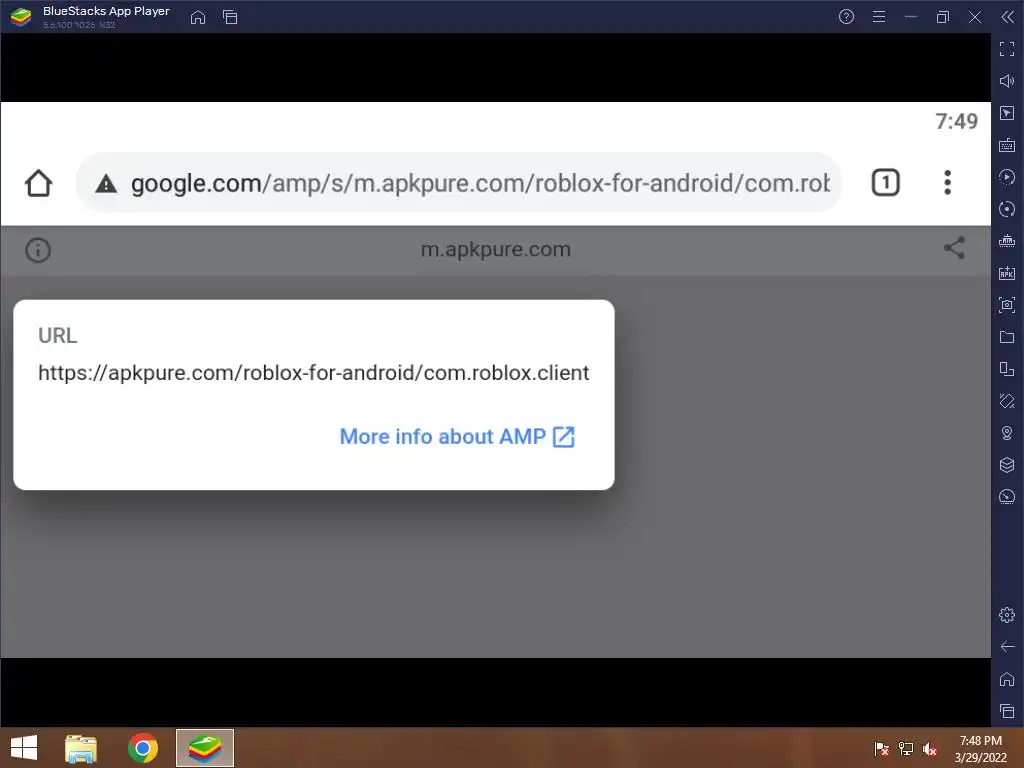This screenshot has height=768, width=1024.
Task: Toggle cursor lock in sidebar
Action: [1007, 113]
